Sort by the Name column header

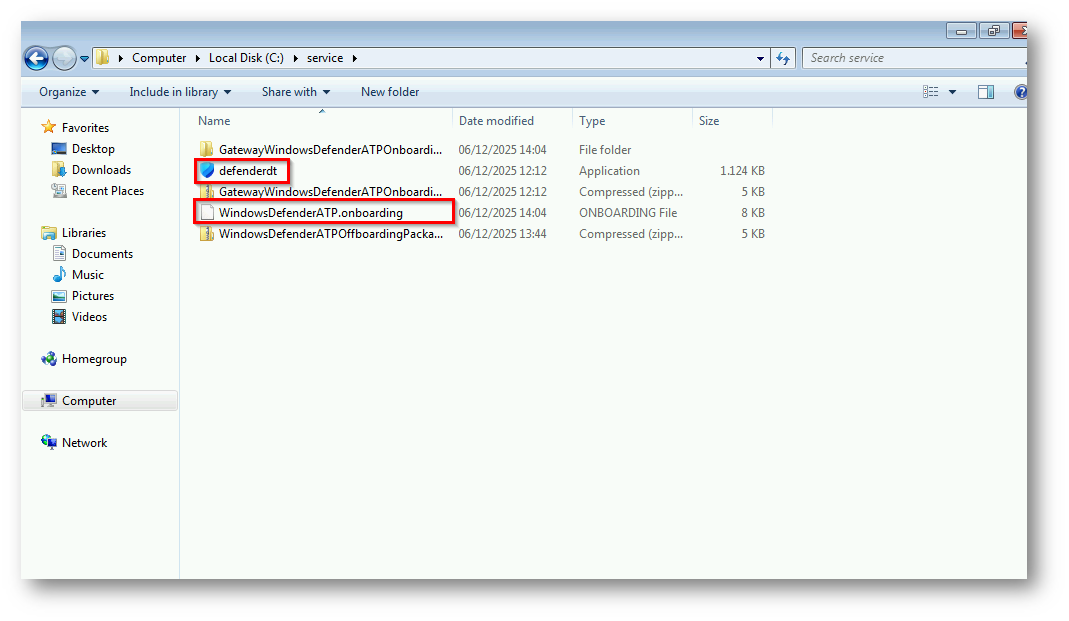(x=214, y=121)
